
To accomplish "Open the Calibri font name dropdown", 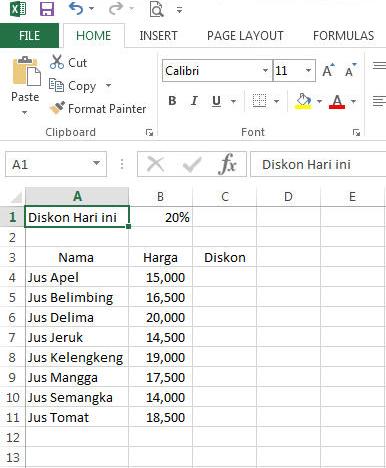I will [265, 71].
